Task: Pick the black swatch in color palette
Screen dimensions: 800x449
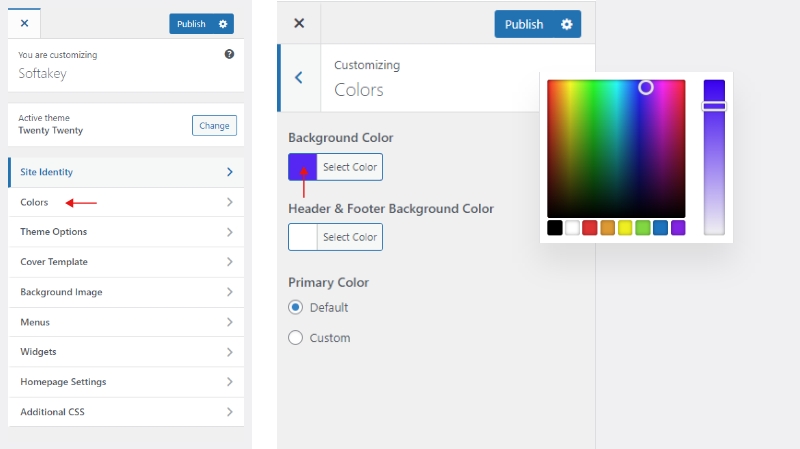Action: [555, 228]
